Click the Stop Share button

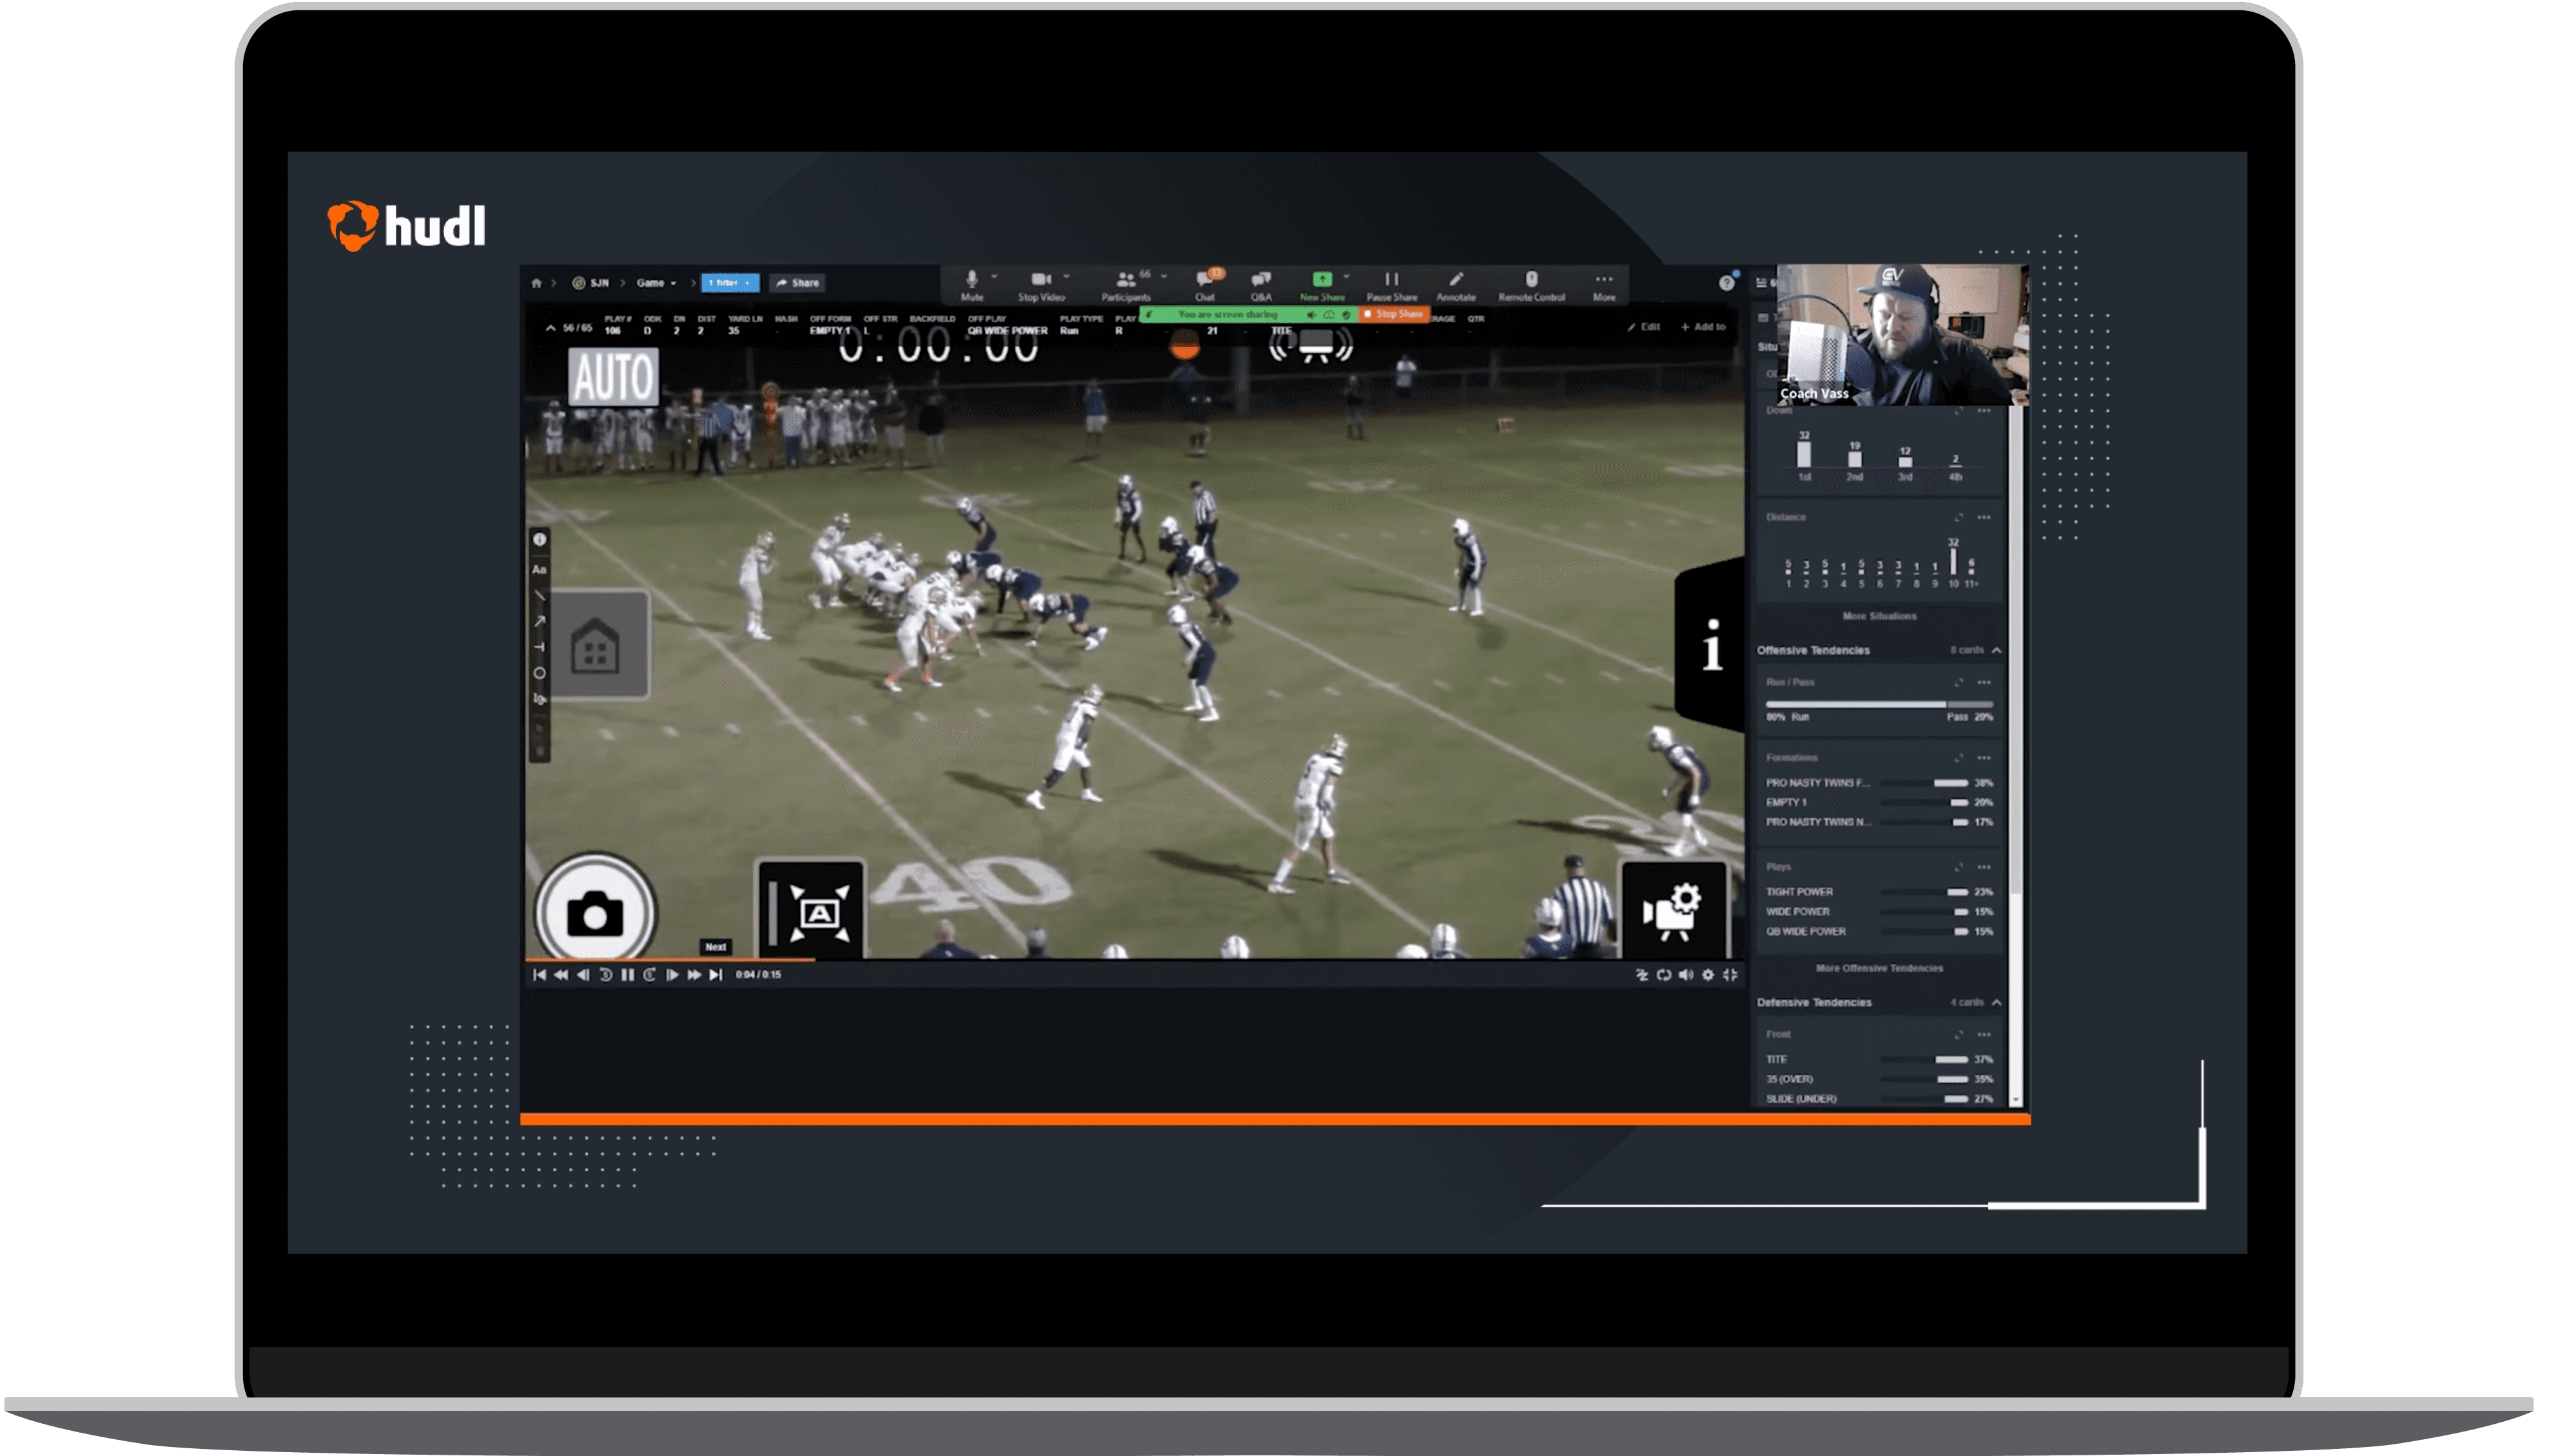pos(1393,314)
